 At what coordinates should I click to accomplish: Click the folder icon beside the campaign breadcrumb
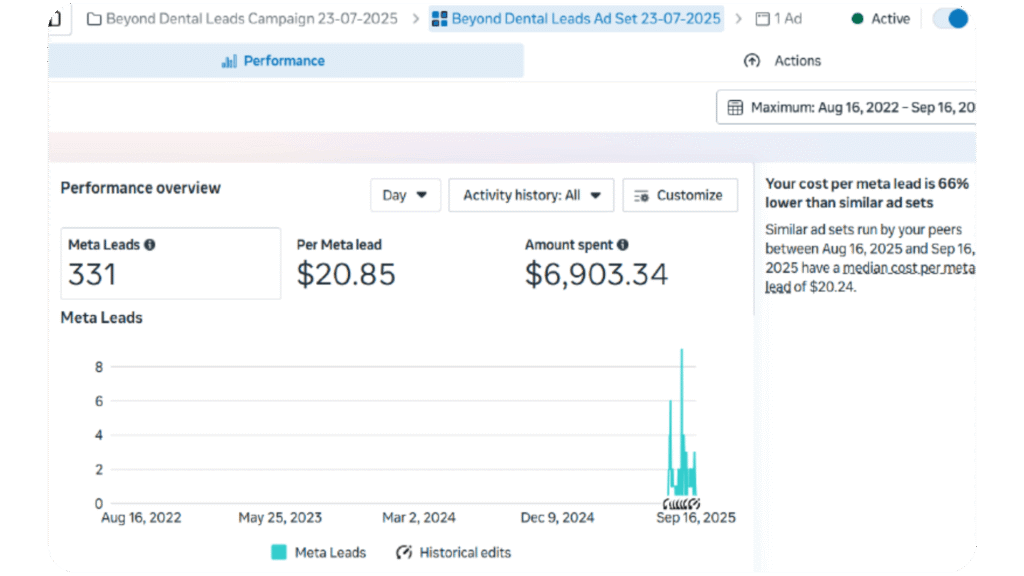94,19
